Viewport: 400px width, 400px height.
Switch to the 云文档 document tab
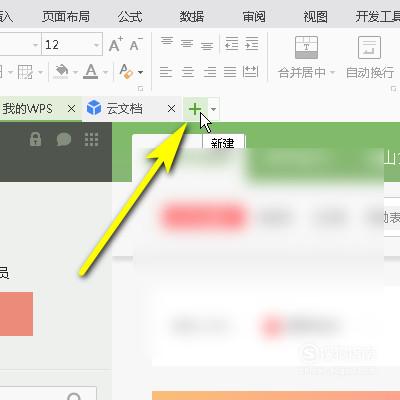pos(124,109)
